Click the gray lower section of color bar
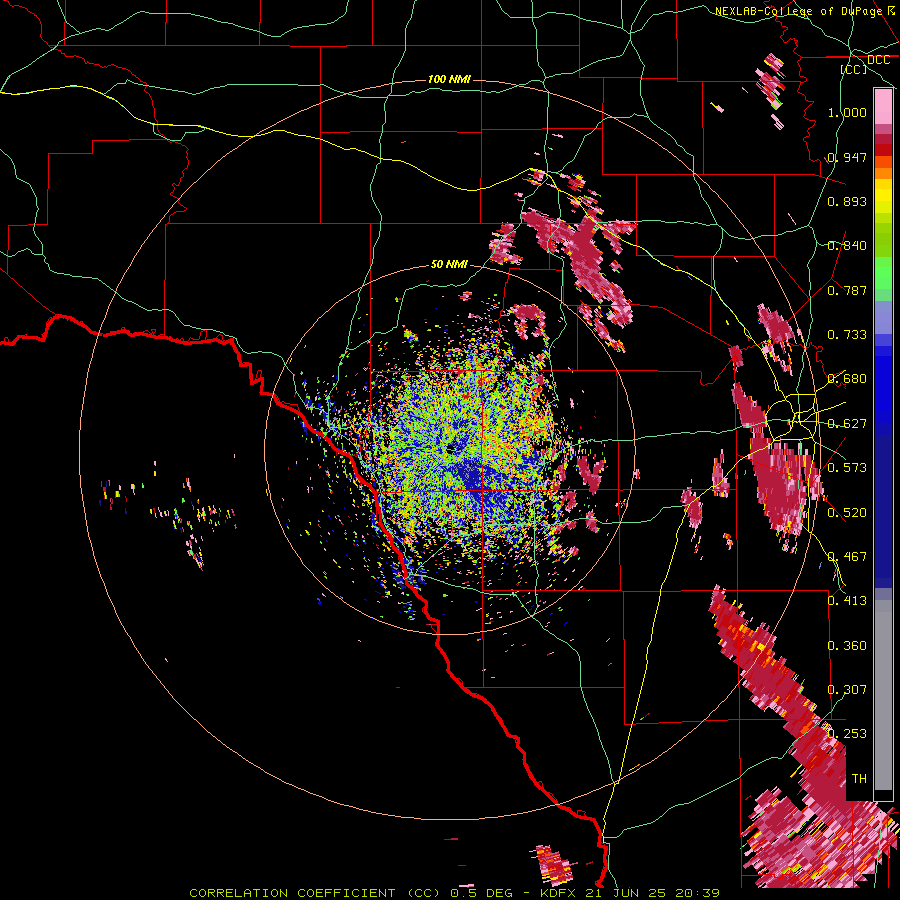The width and height of the screenshot is (900, 900). [x=883, y=695]
